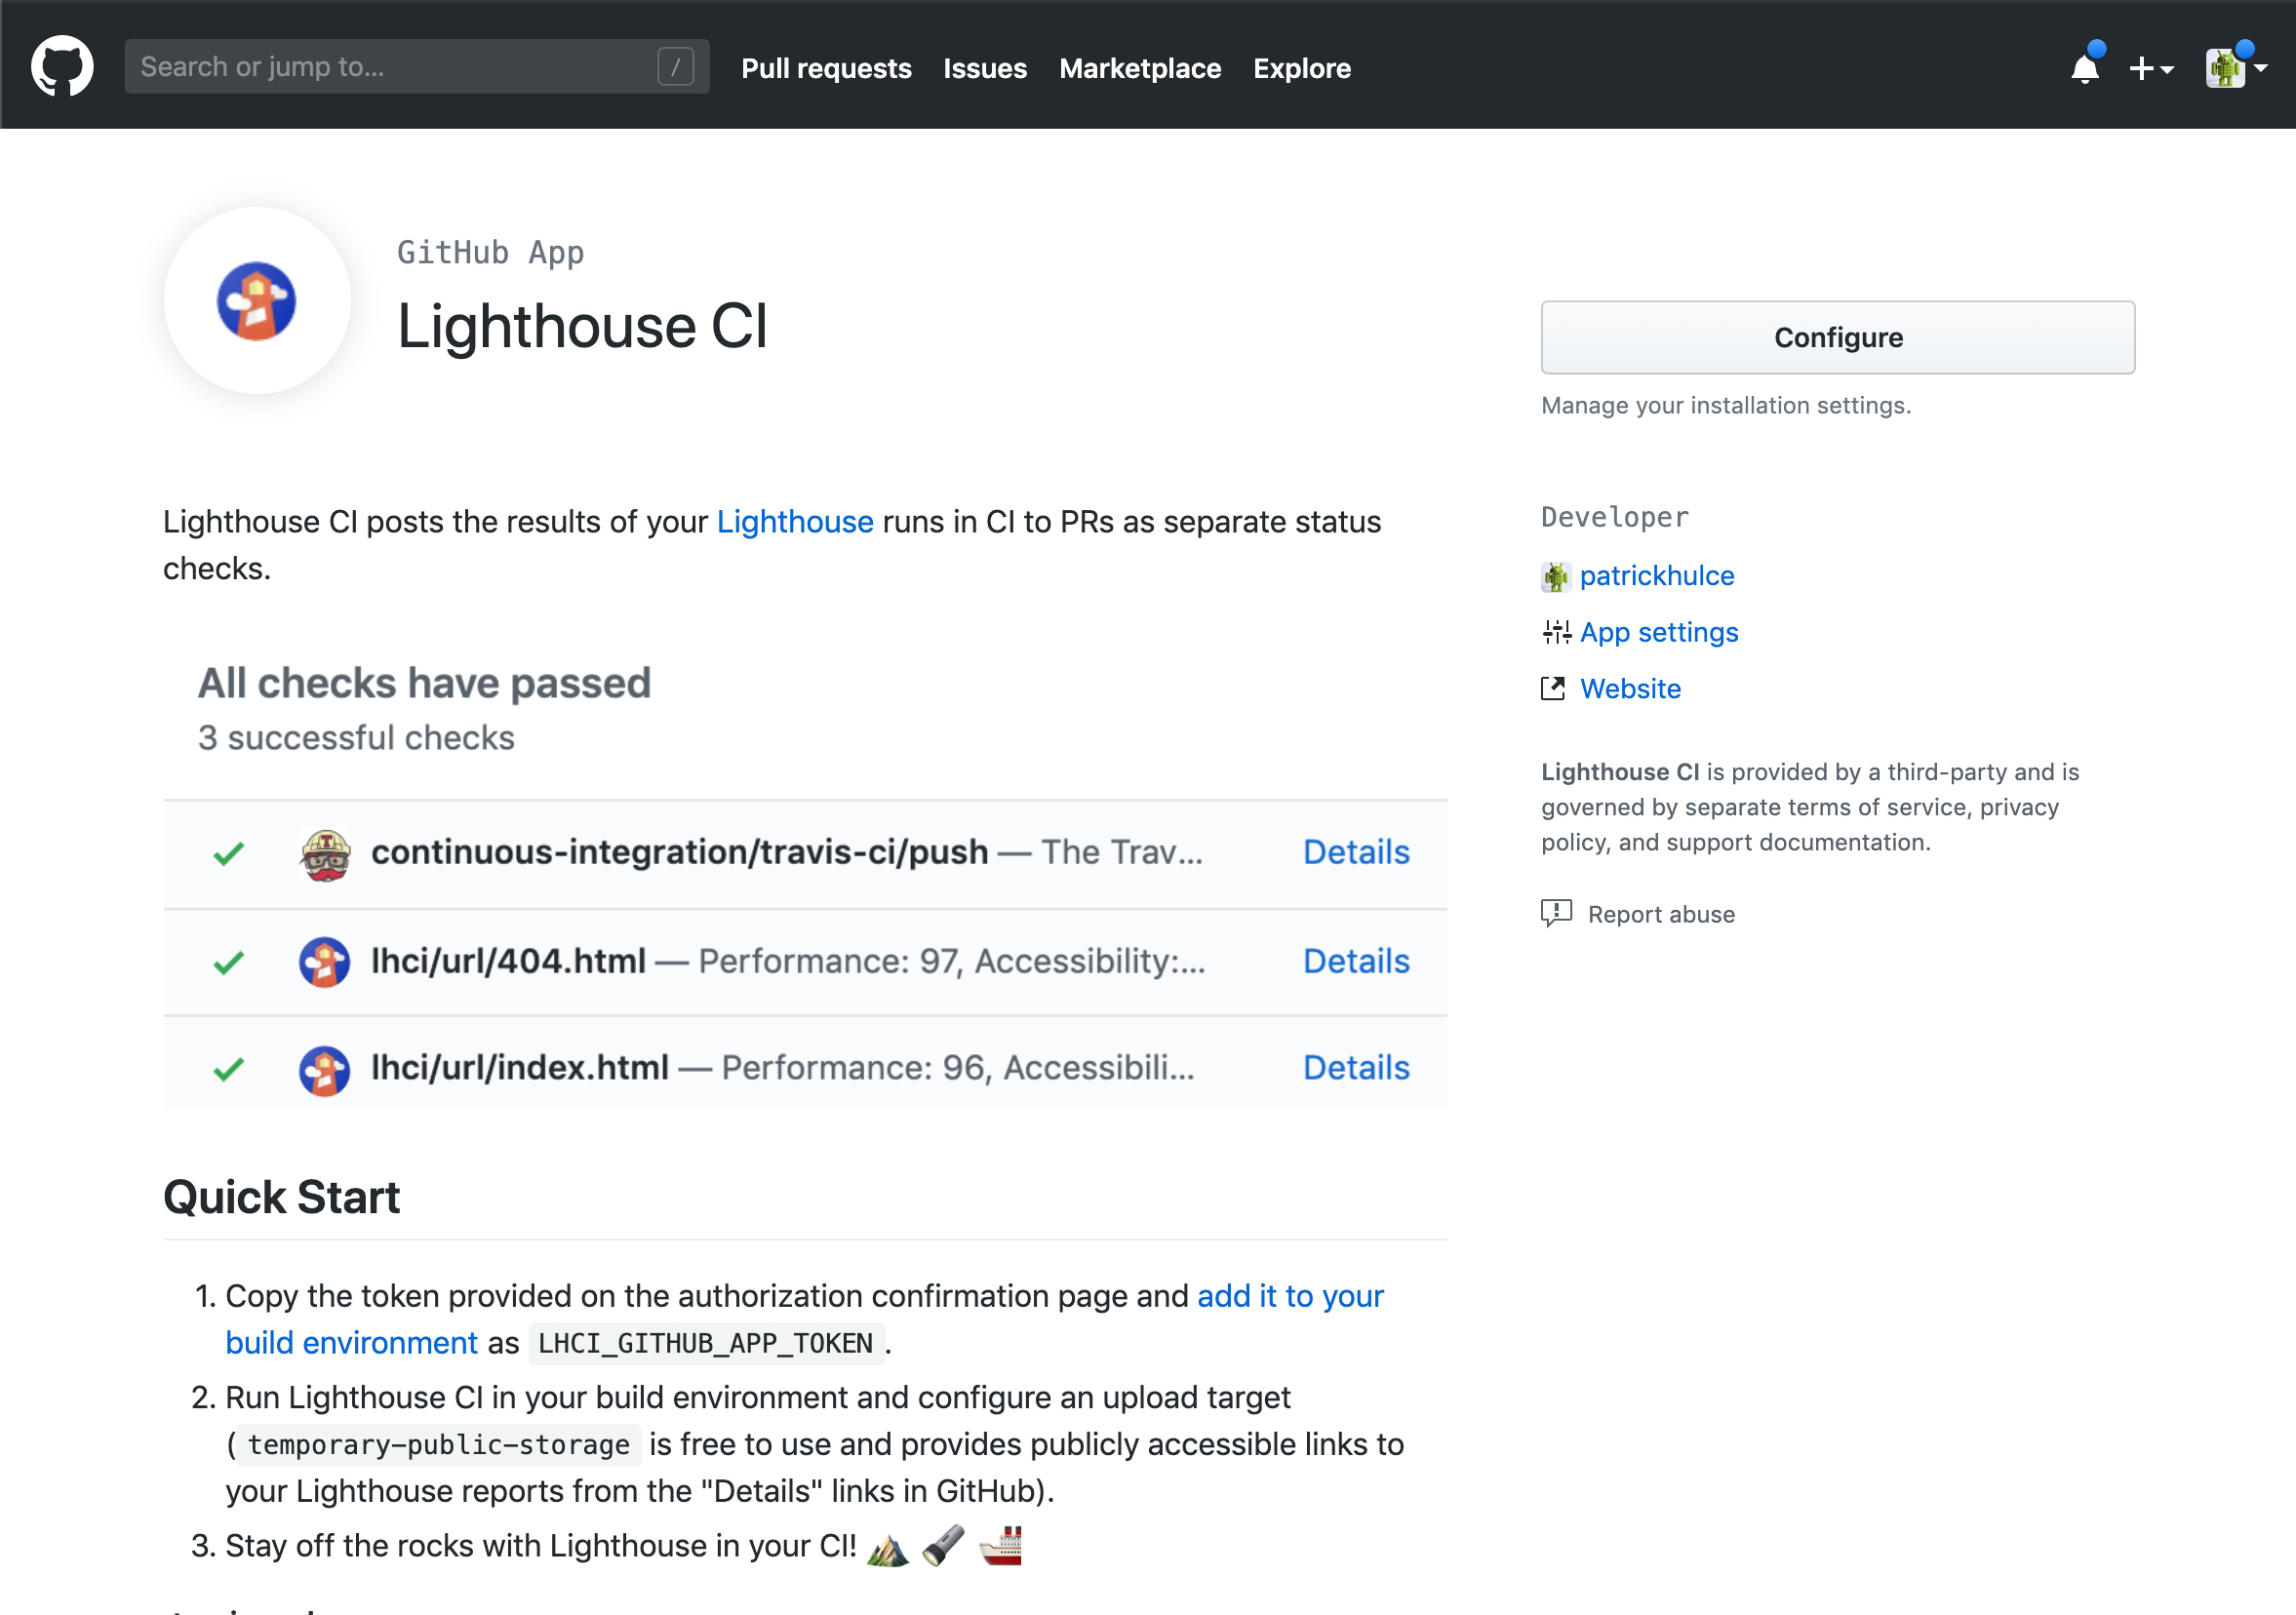Click the flashlight emoji in step 3
The width and height of the screenshot is (2296, 1615).
pyautogui.click(x=944, y=1546)
